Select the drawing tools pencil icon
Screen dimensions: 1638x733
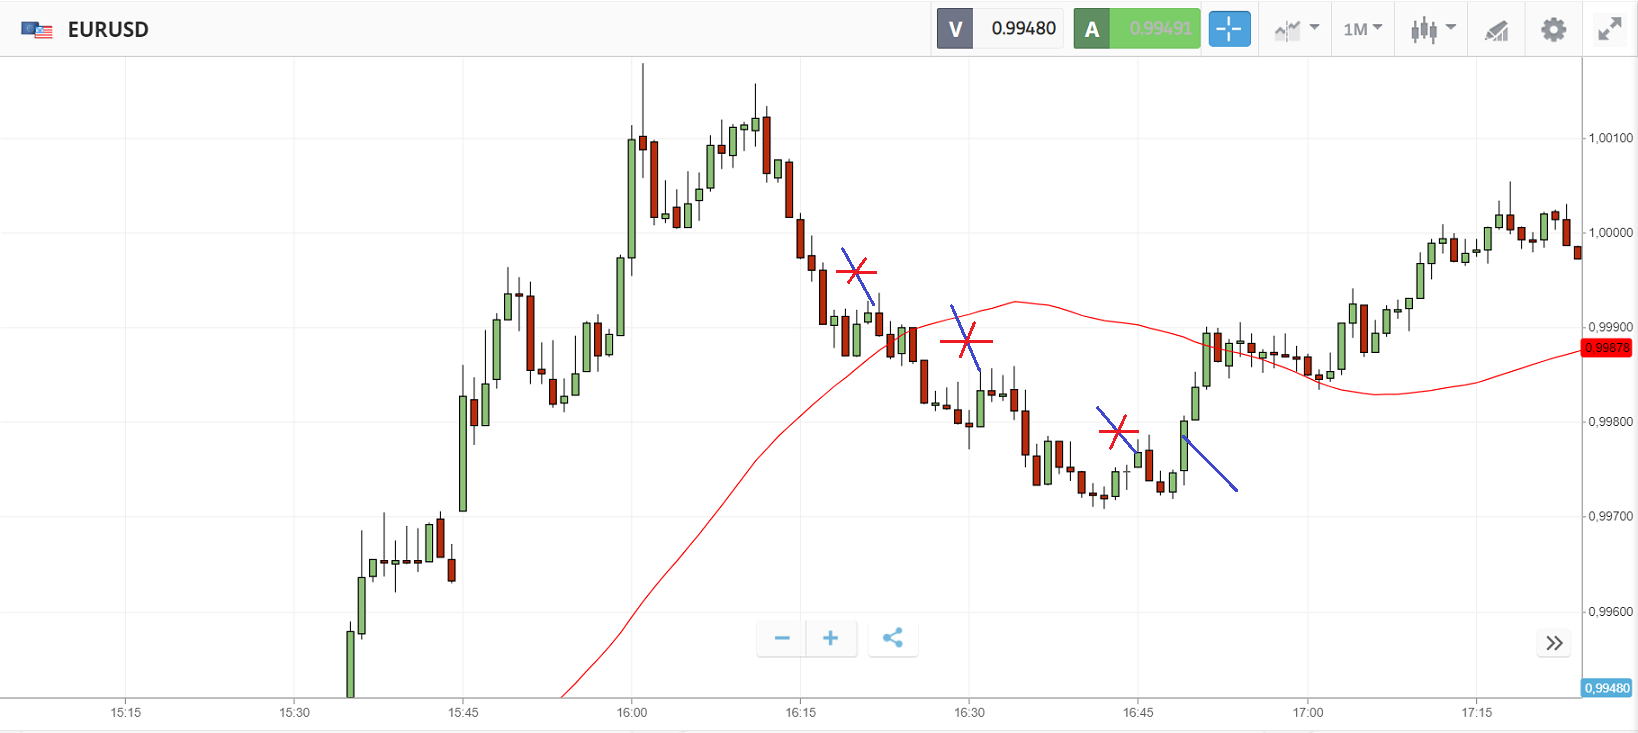(x=1496, y=30)
